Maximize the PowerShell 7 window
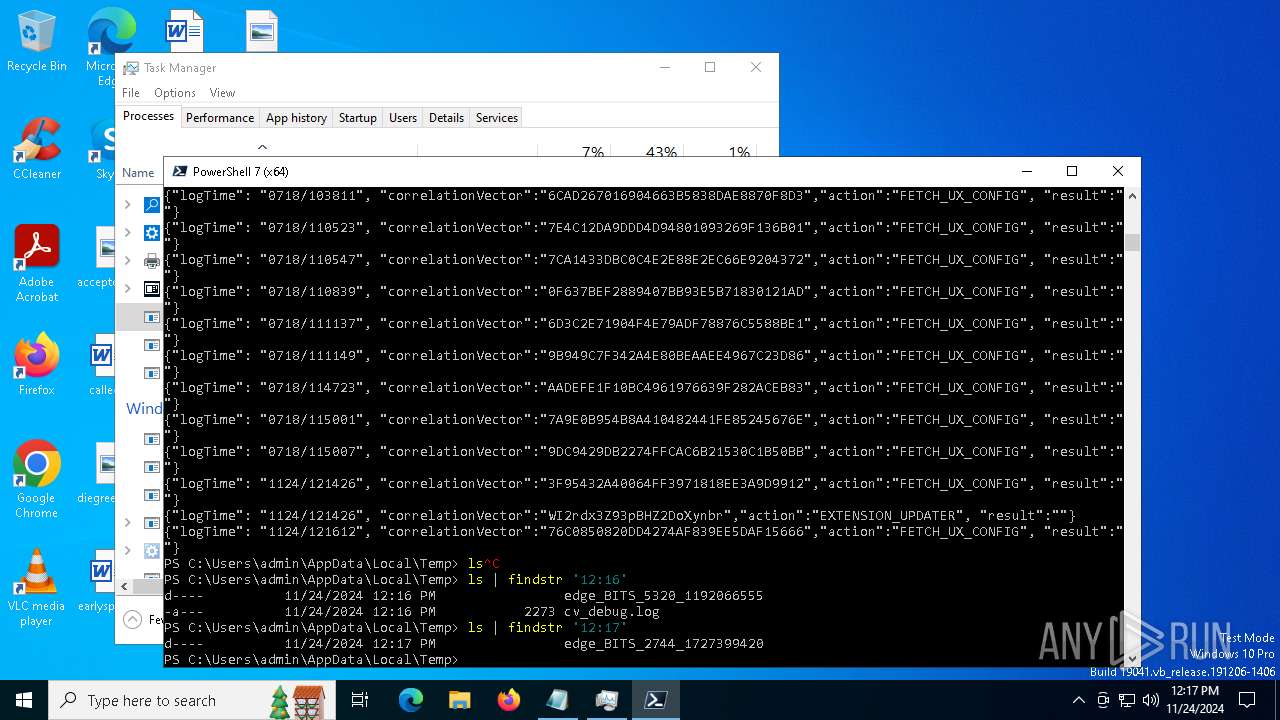 (1072, 171)
